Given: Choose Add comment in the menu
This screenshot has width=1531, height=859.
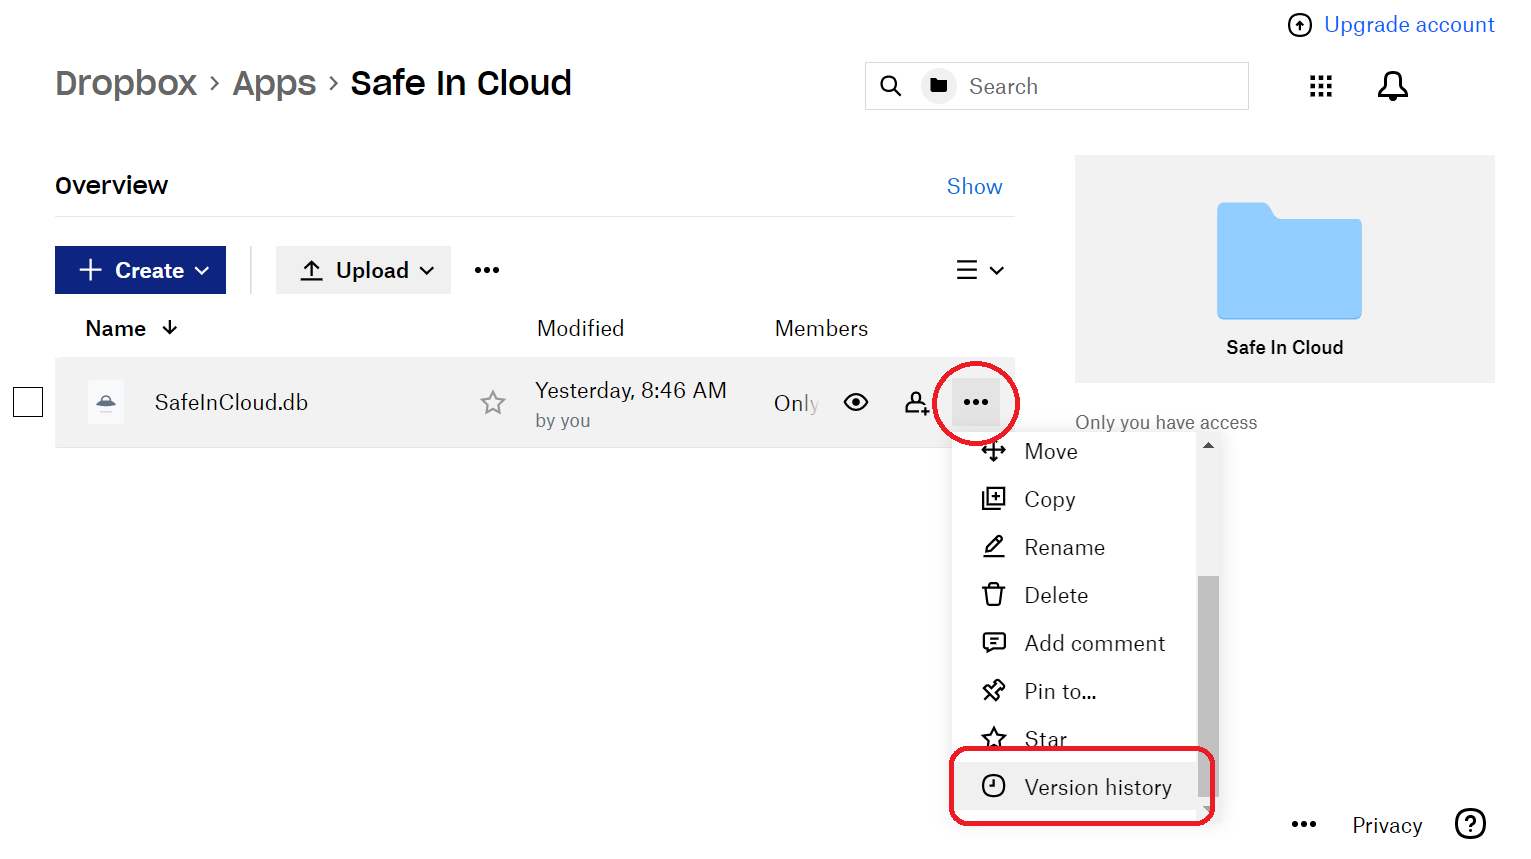Looking at the screenshot, I should [1075, 643].
